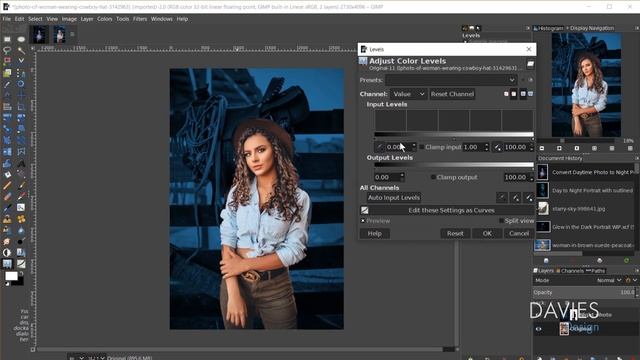Open the Layer menu
The image size is (640, 360).
[87, 19]
